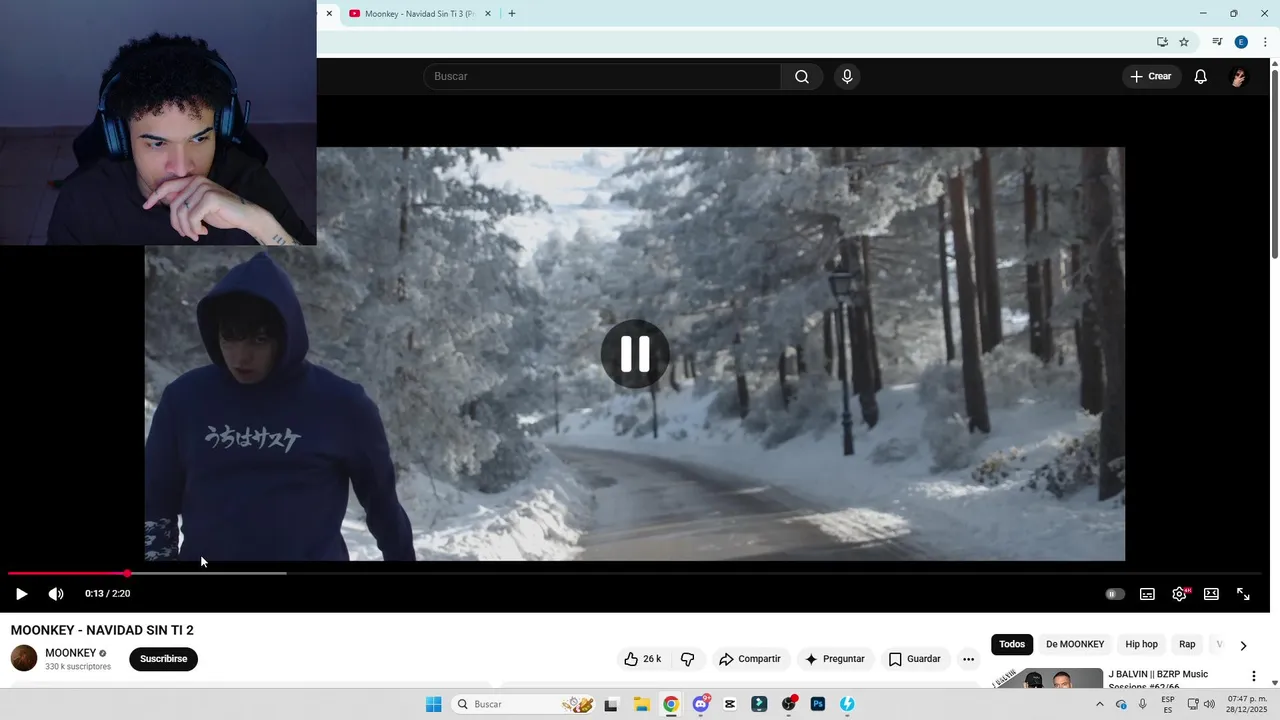Open the YouTube account avatar menu
Viewport: 1280px width, 720px height.
1238,77
